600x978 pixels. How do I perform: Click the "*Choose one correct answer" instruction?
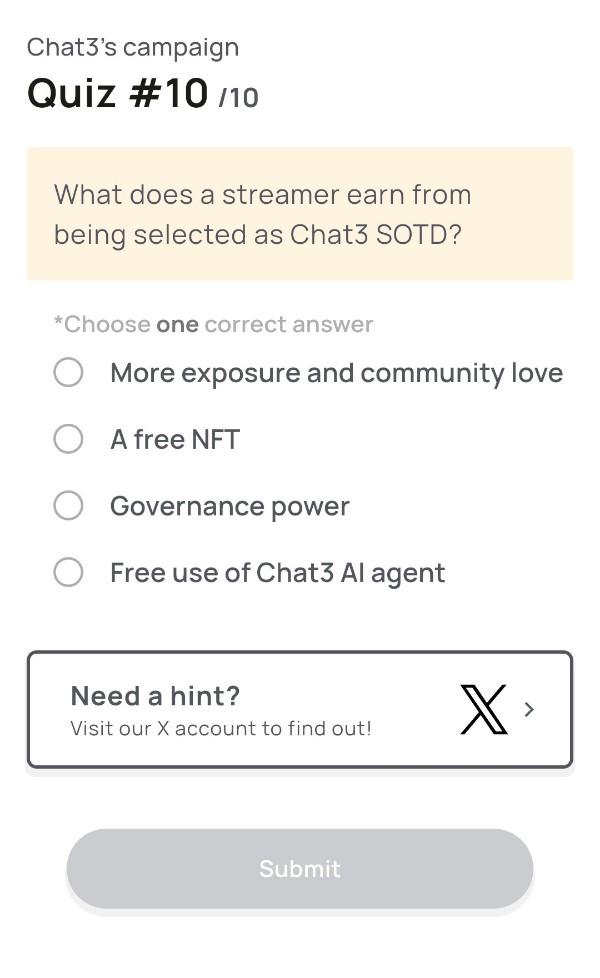pos(213,324)
